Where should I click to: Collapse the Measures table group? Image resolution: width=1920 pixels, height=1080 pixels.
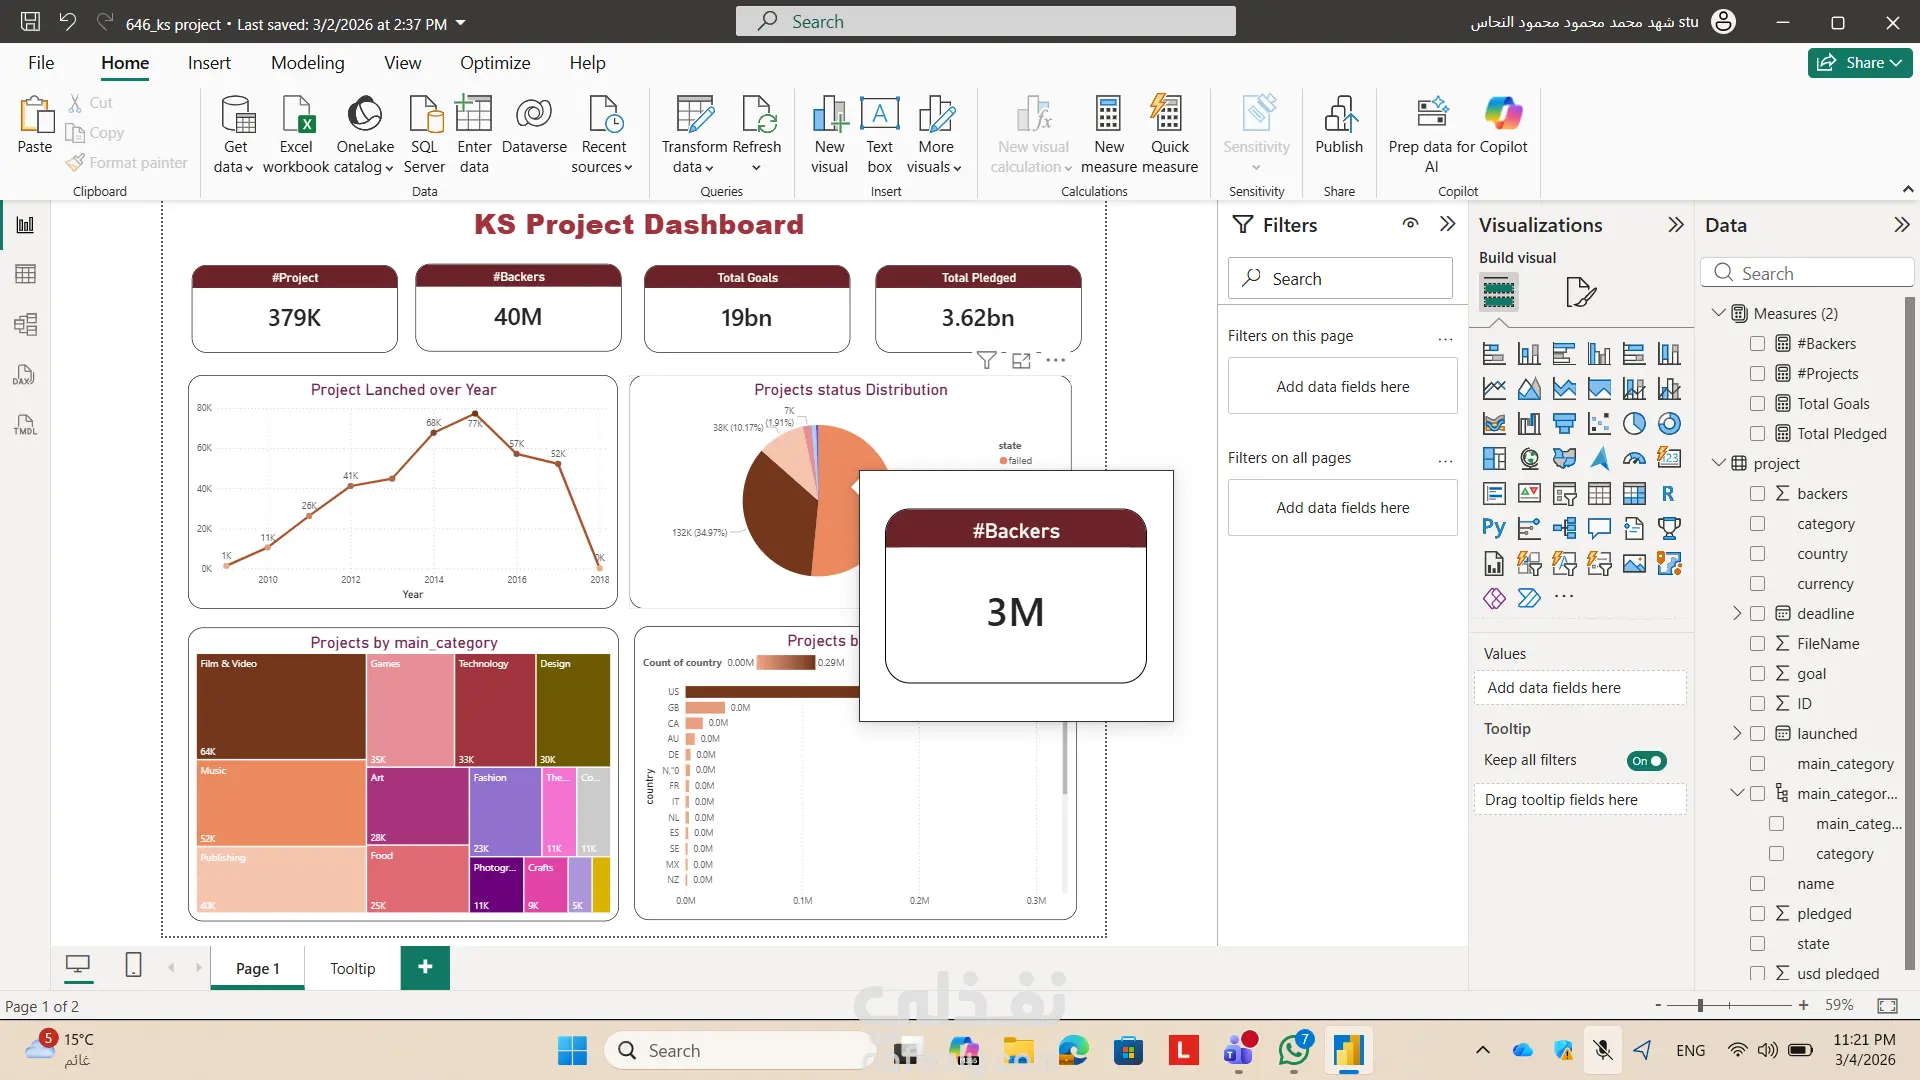click(x=1718, y=313)
